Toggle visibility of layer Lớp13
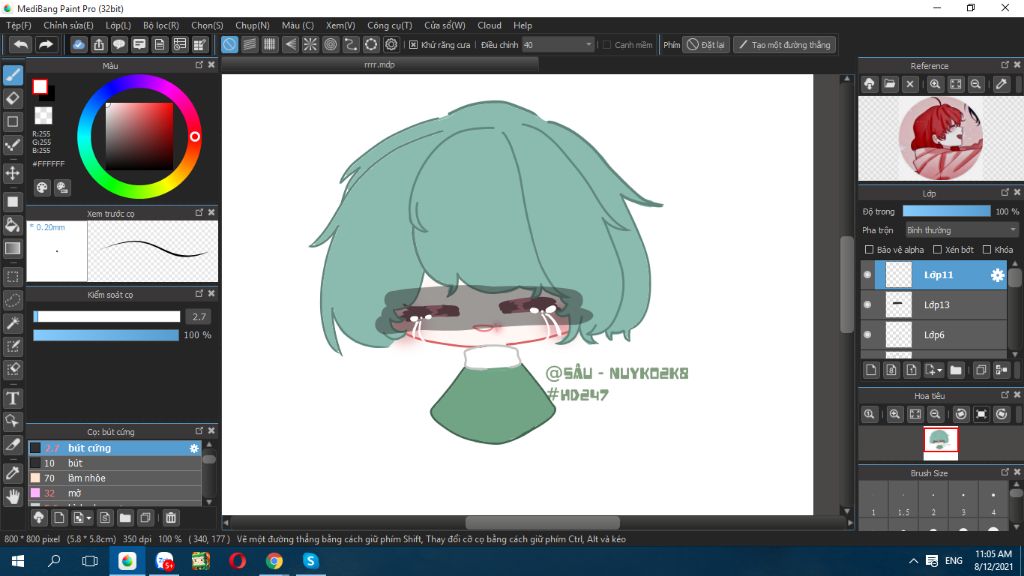The height and width of the screenshot is (576, 1024). click(866, 304)
